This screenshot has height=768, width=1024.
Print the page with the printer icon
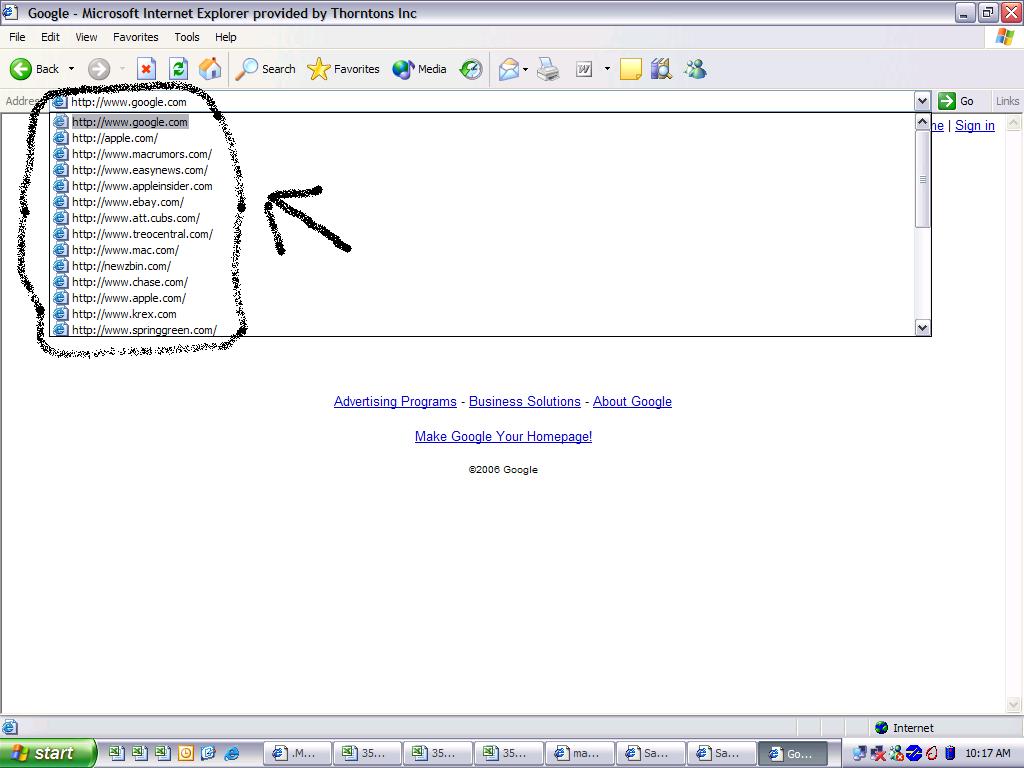point(548,69)
